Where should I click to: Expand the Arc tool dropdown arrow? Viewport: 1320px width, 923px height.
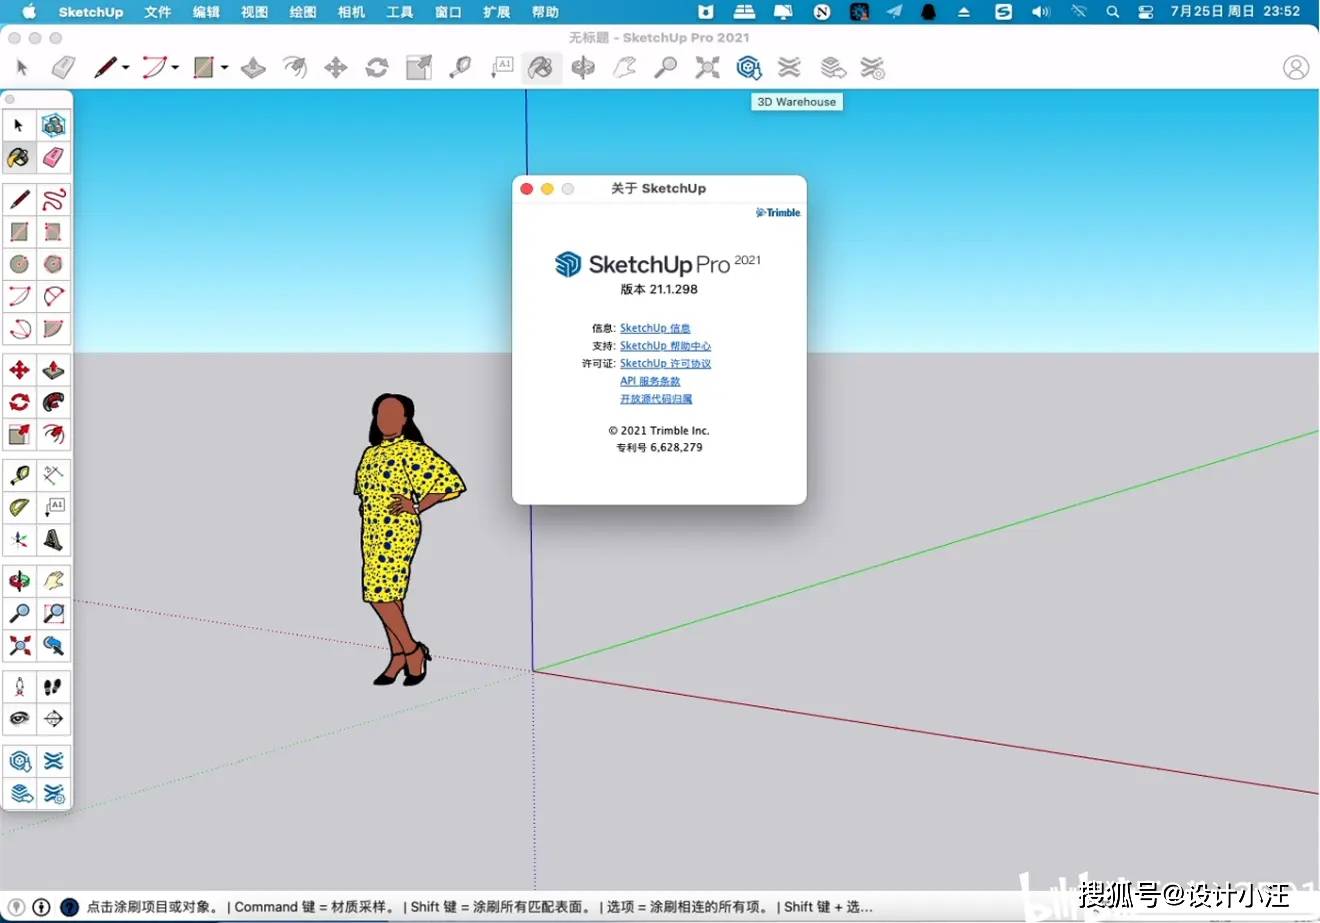coord(175,68)
